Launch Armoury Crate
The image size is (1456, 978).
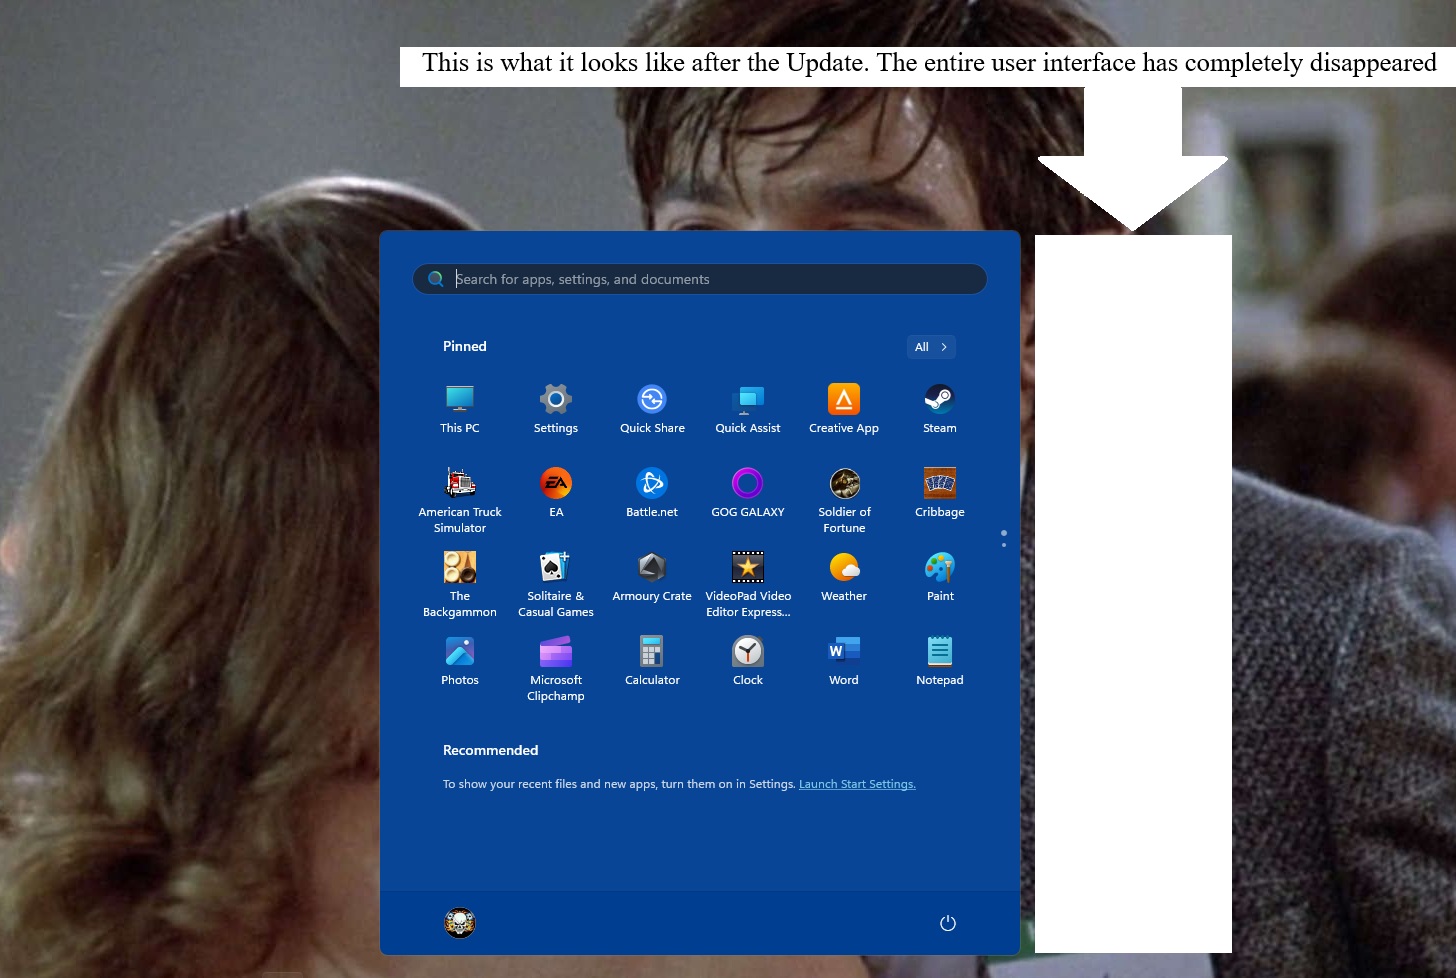click(652, 576)
